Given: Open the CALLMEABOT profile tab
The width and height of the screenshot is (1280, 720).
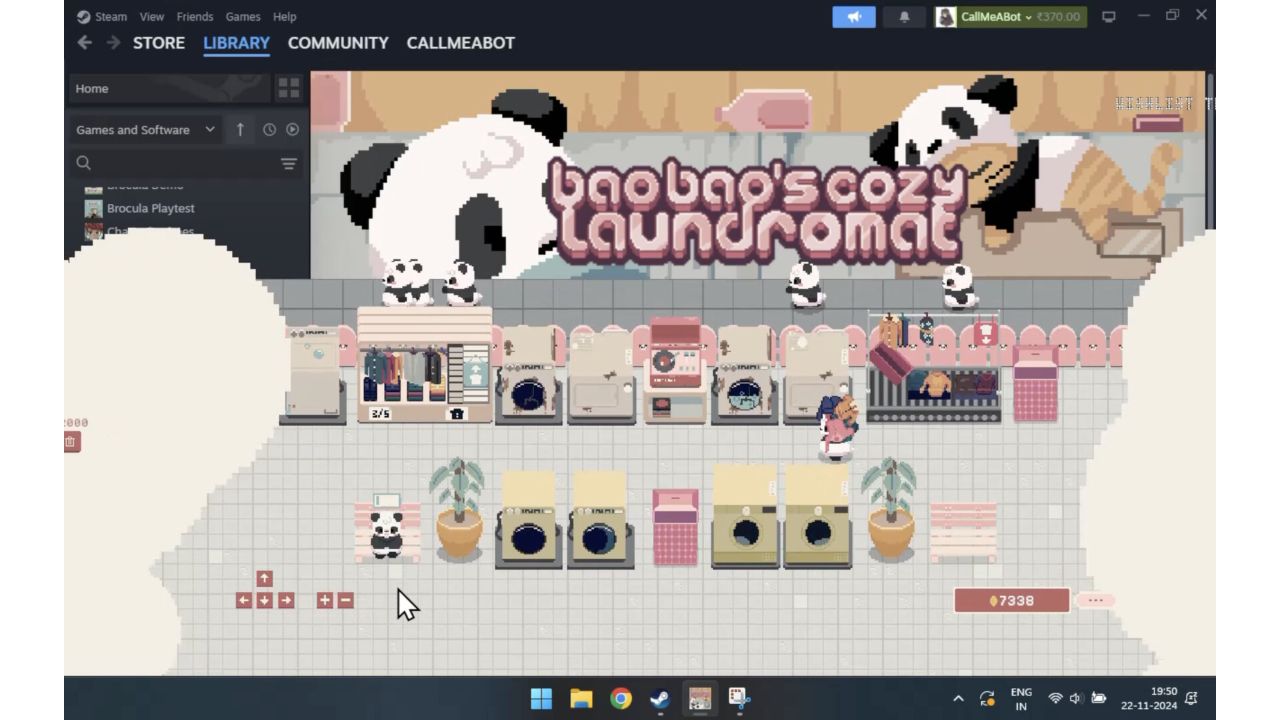Looking at the screenshot, I should 461,43.
